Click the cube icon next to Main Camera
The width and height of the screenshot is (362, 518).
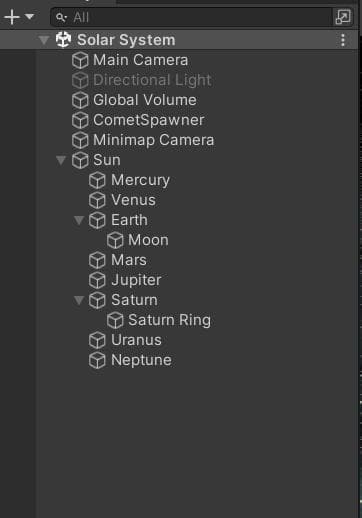(x=80, y=60)
